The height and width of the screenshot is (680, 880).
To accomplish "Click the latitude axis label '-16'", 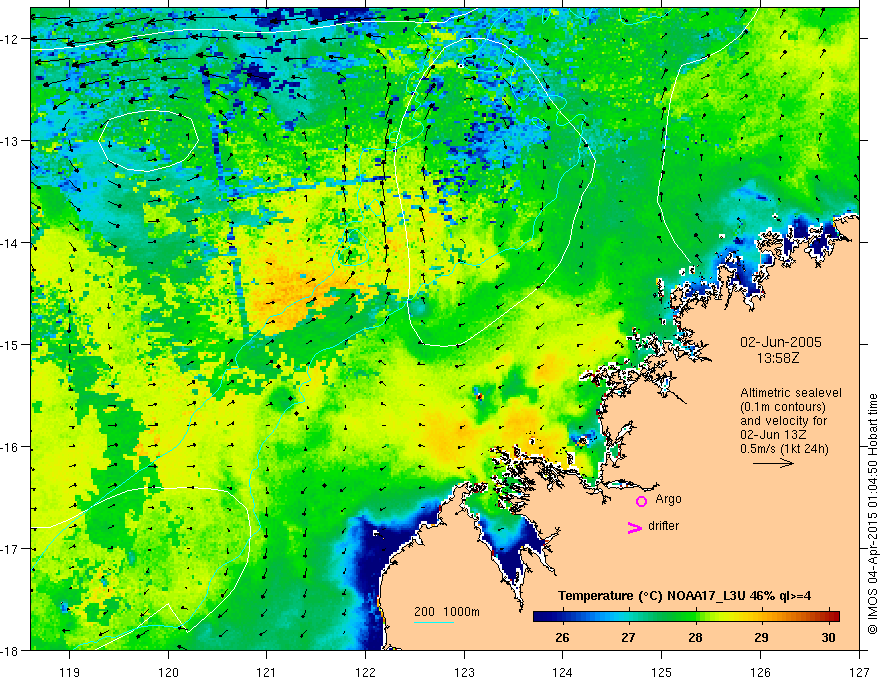I will 11,447.
